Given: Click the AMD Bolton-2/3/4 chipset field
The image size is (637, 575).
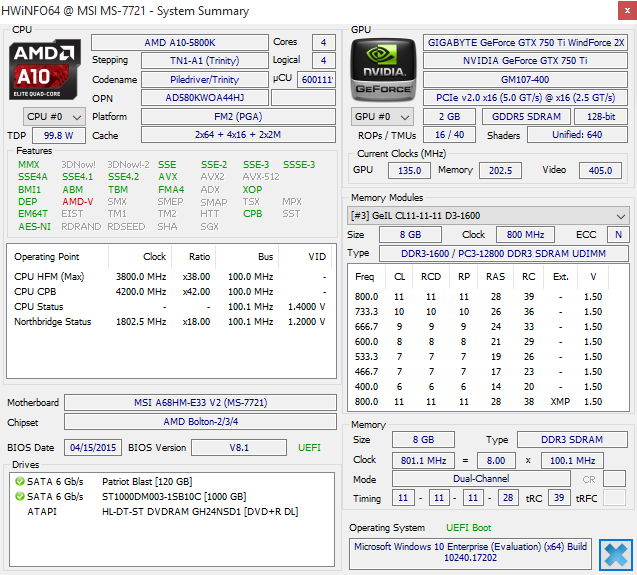Looking at the screenshot, I should tap(200, 422).
